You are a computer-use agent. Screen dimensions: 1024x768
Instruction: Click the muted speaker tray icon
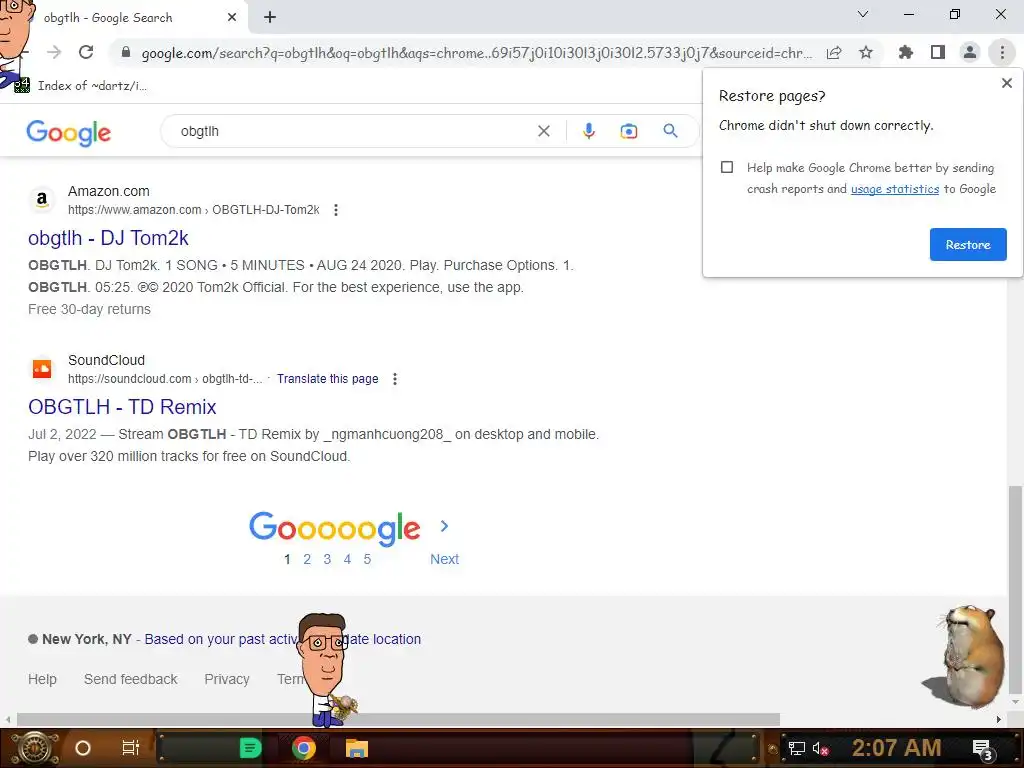pyautogui.click(x=820, y=748)
